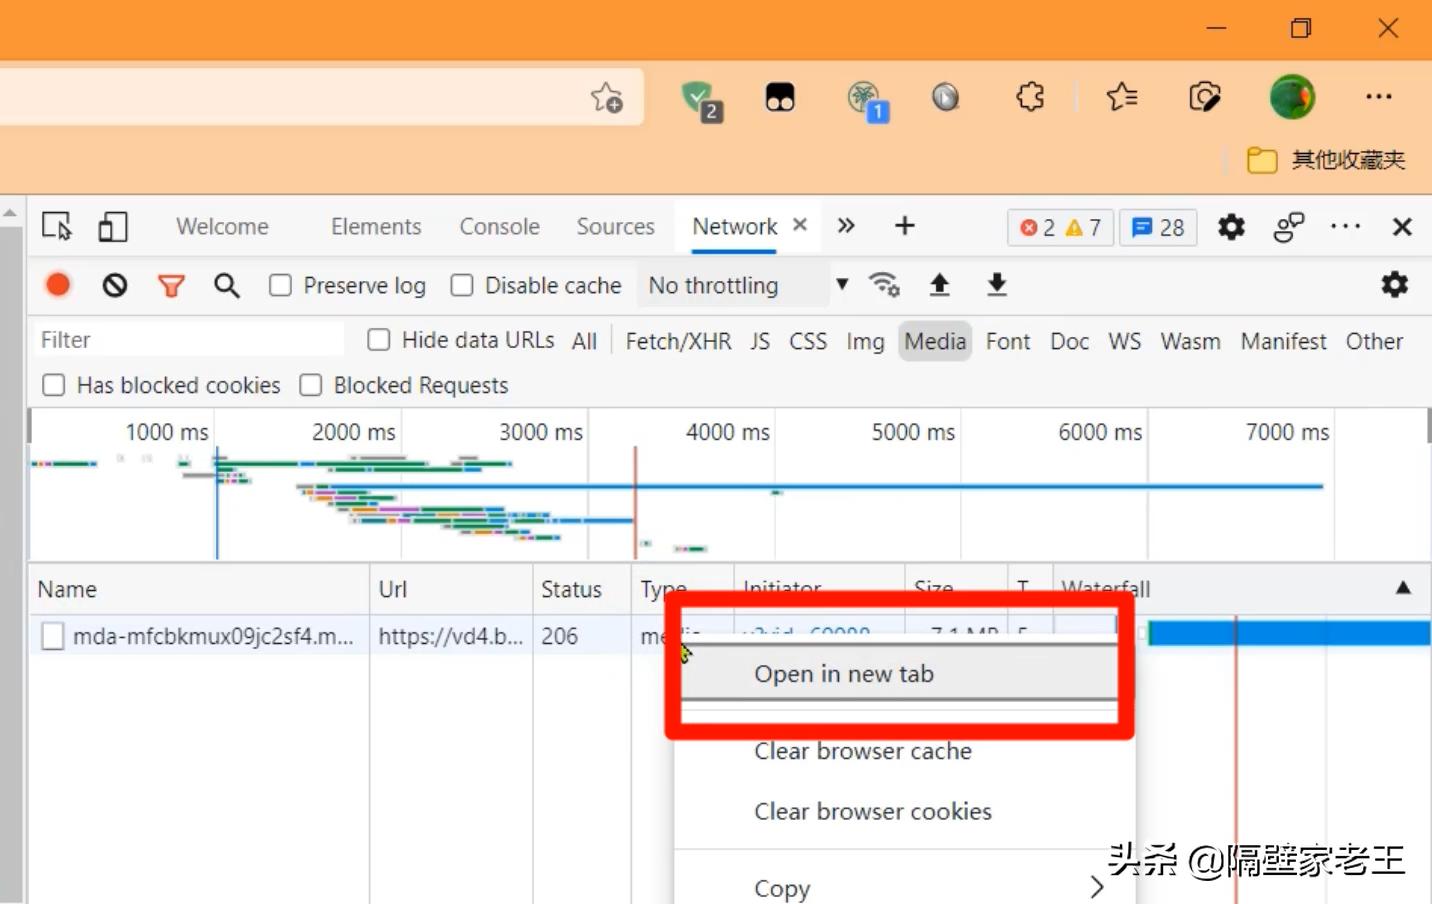This screenshot has width=1432, height=904.
Task: Add a new DevTools tool tab
Action: tap(904, 226)
